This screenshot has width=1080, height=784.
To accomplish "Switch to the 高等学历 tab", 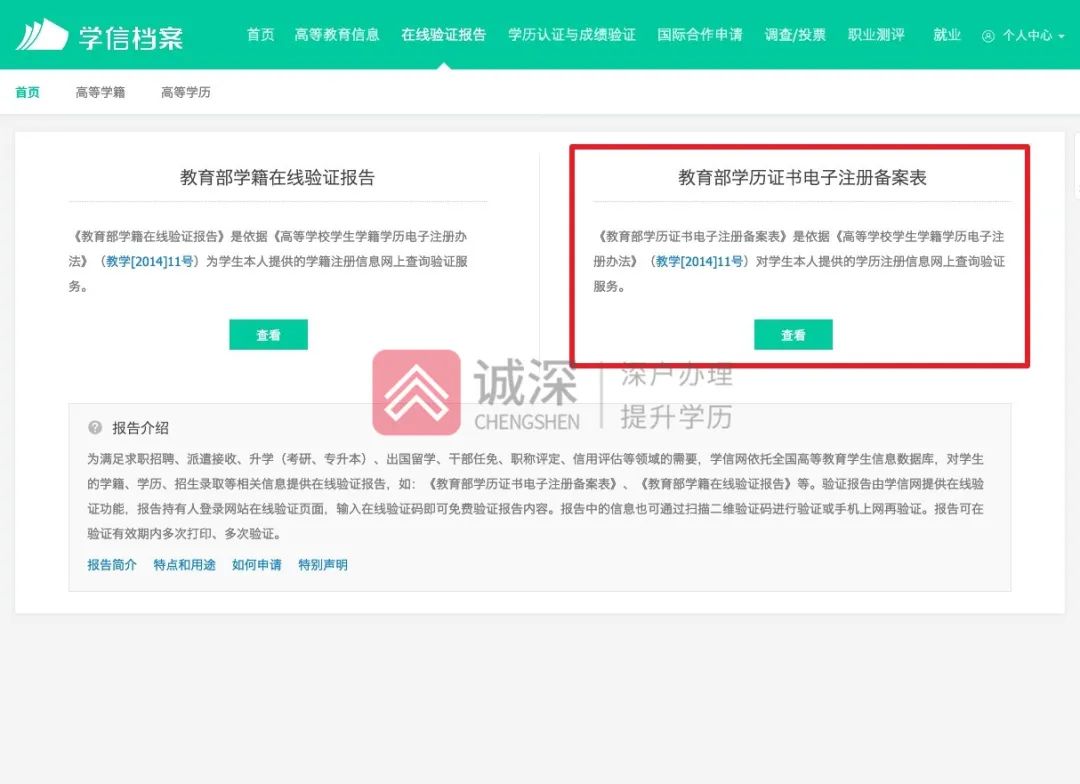I will tap(184, 92).
